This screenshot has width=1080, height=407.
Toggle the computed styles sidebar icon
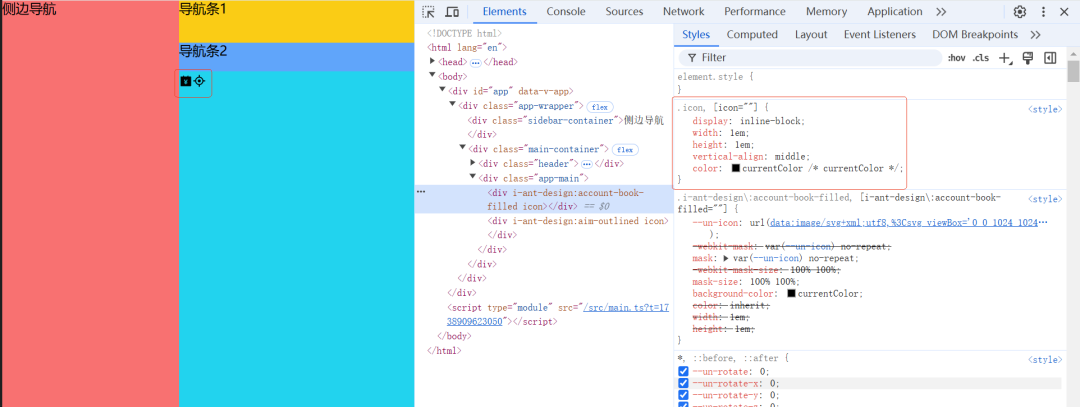pos(1050,58)
